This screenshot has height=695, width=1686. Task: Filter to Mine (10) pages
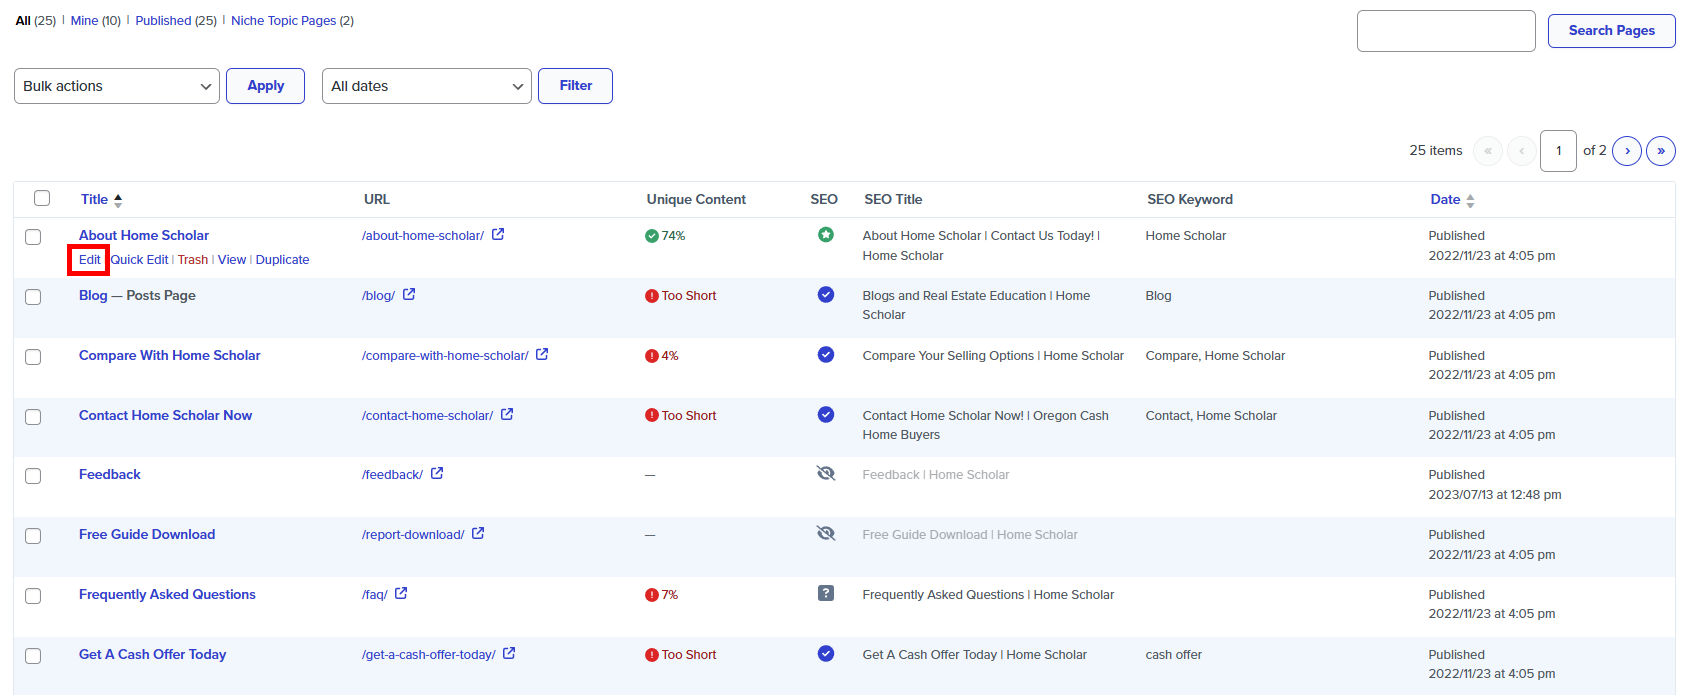[x=96, y=20]
